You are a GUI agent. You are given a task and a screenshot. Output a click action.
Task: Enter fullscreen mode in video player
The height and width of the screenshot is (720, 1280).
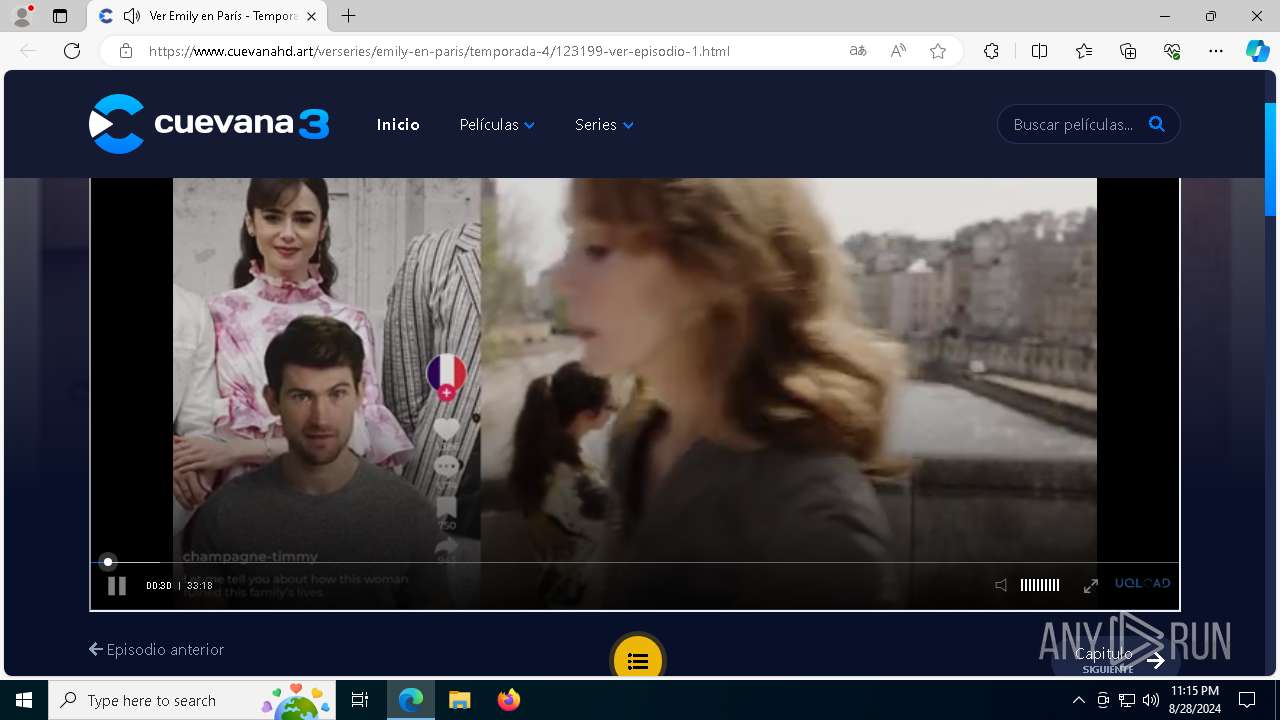(1091, 585)
